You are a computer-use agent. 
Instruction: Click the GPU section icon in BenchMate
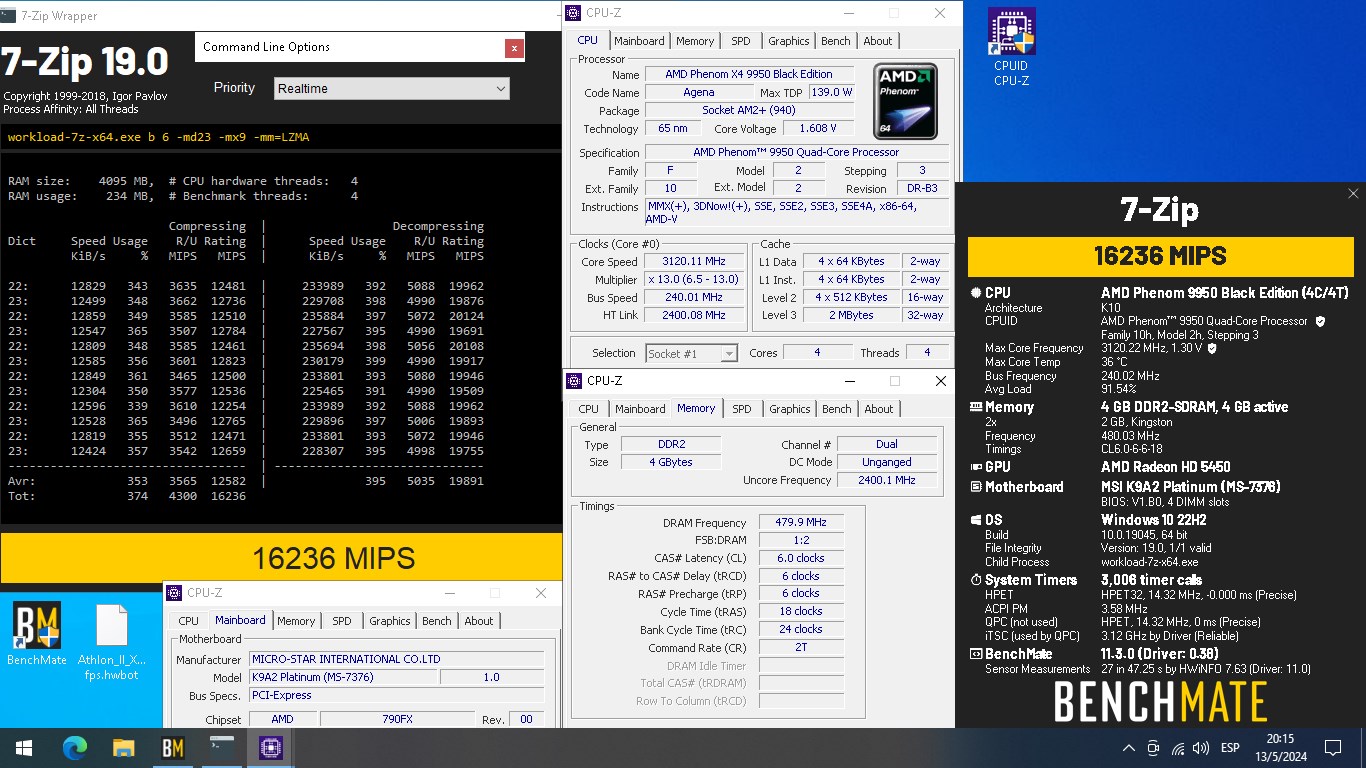(x=976, y=467)
